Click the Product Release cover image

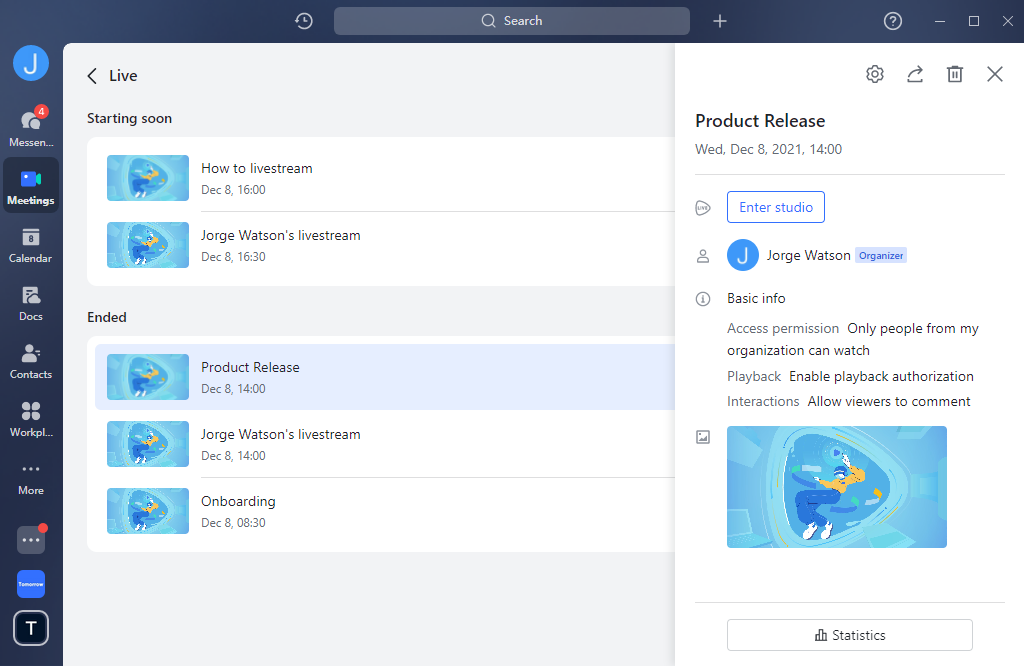coord(837,487)
